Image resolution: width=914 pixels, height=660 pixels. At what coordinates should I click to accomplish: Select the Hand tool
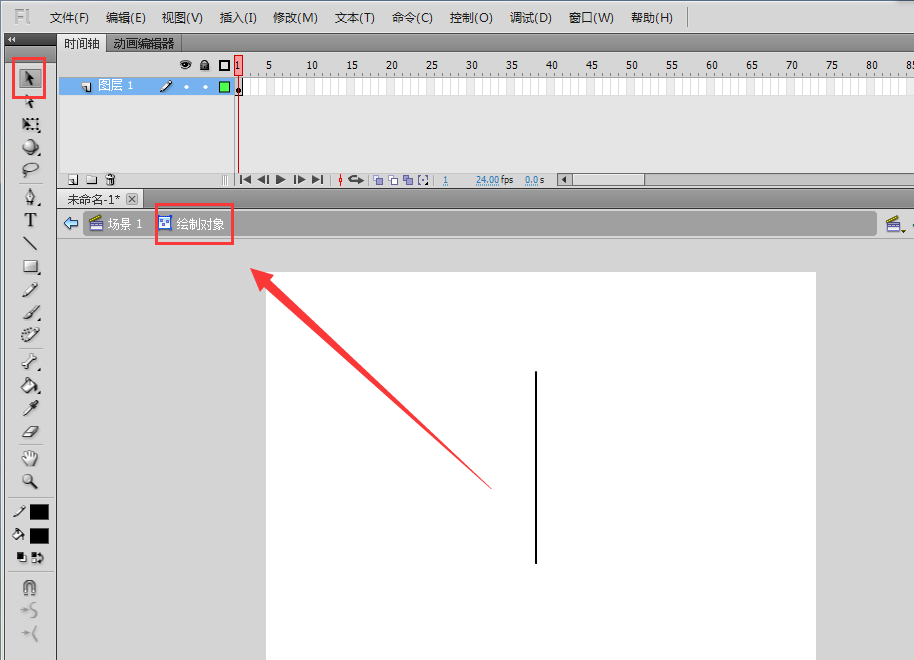click(30, 458)
